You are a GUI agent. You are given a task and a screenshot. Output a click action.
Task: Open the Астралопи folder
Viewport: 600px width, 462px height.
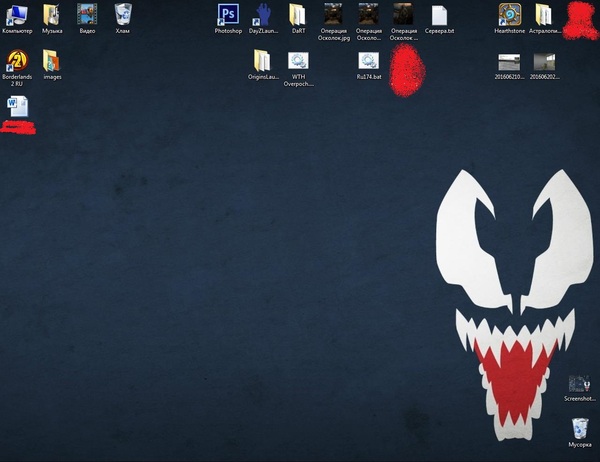(543, 14)
